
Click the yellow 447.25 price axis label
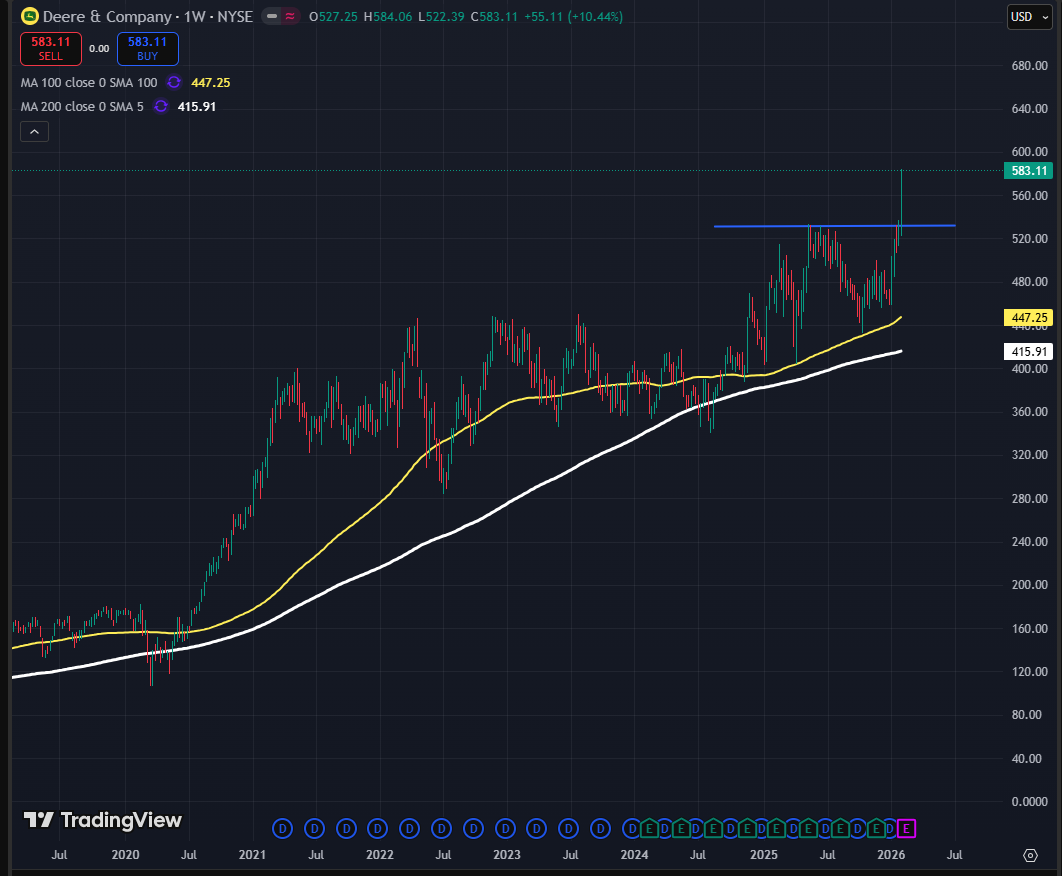(1028, 317)
